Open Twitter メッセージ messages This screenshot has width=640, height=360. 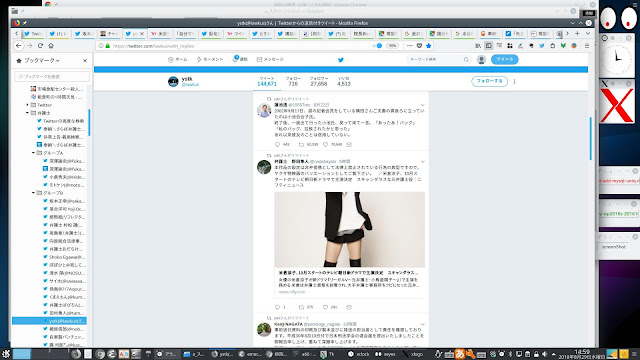pos(270,60)
